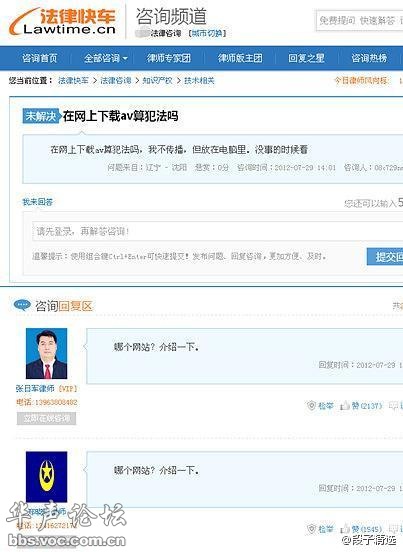This screenshot has height=552, width=403.
Task: Go to the 咨询热榜 navigation tab
Action: [x=369, y=58]
